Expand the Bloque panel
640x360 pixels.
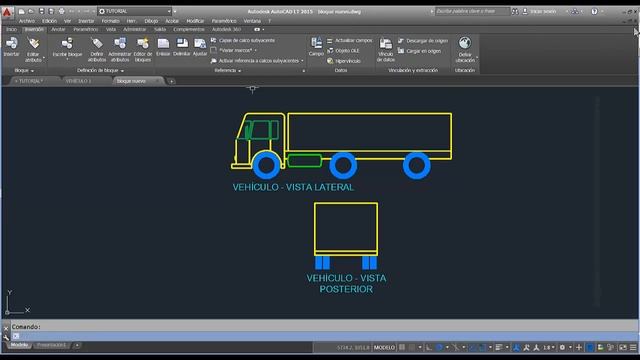[24, 71]
